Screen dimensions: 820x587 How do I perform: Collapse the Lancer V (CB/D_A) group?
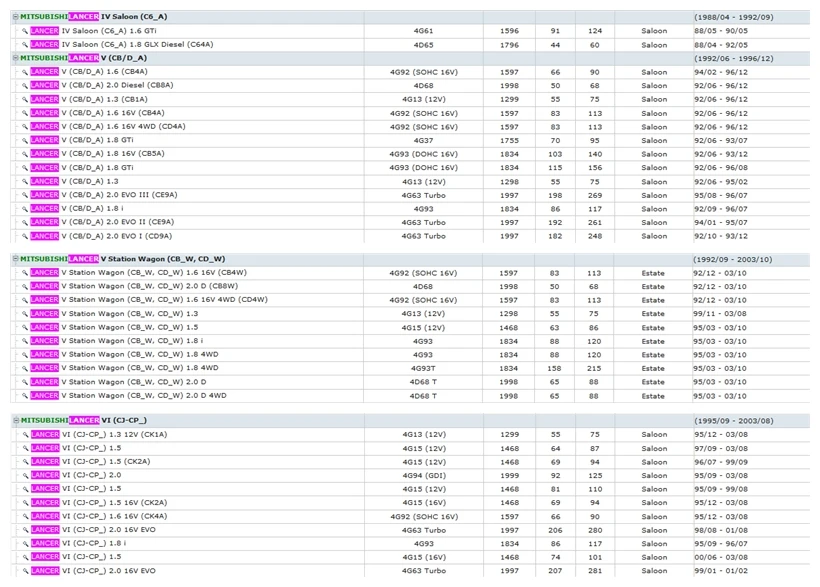pos(16,58)
